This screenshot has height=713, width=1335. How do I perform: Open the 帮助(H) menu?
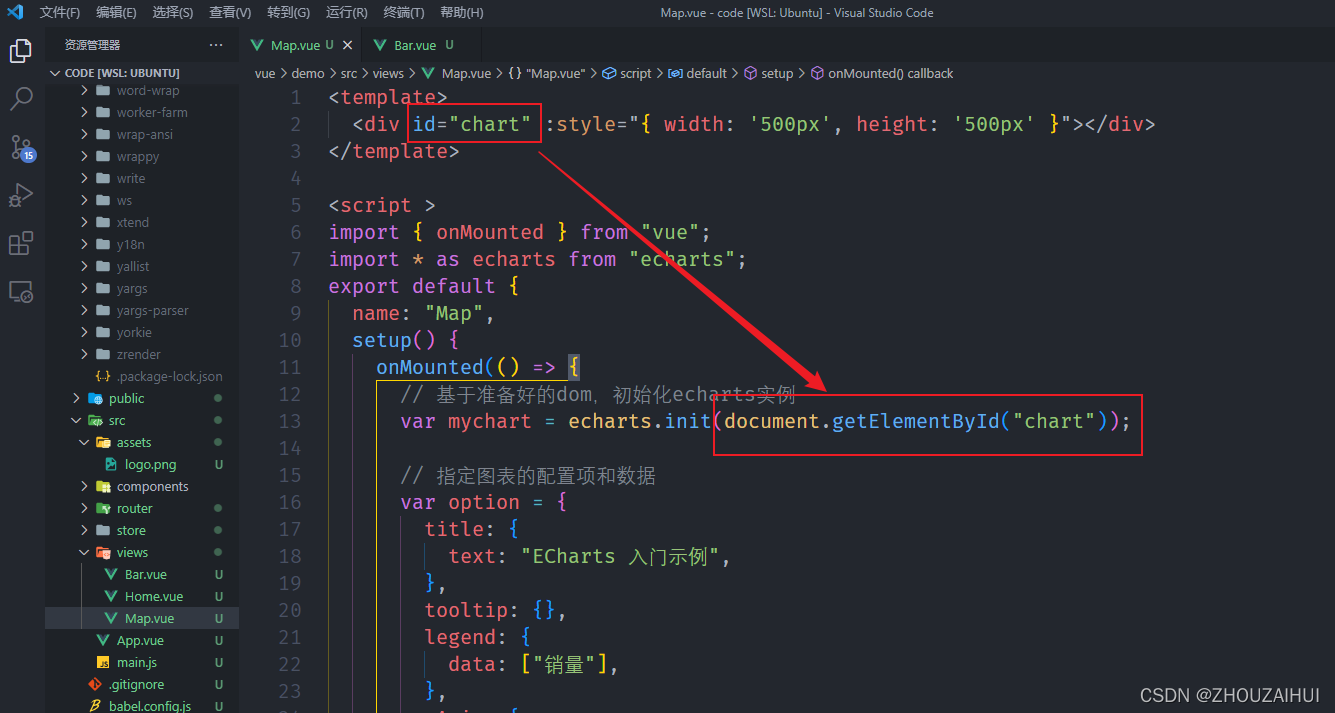(x=462, y=12)
